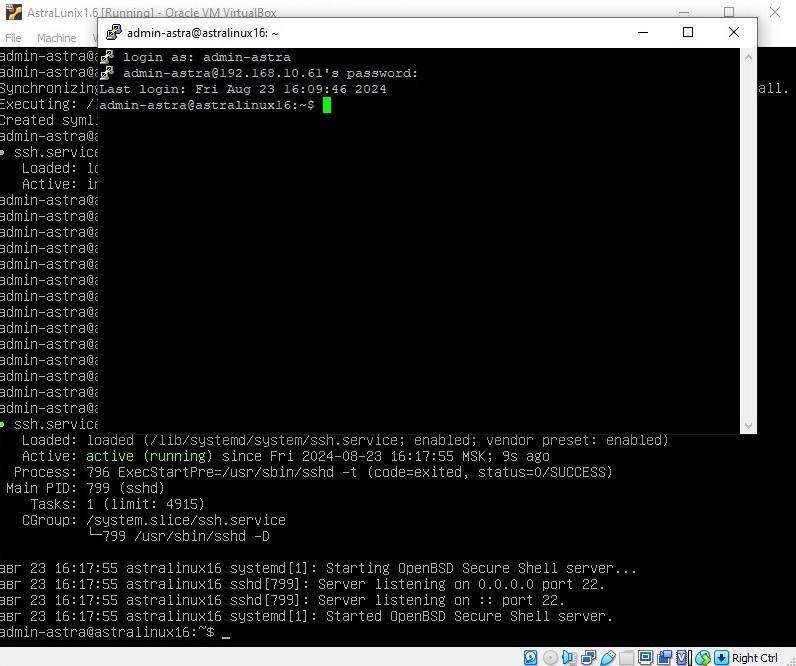Open the network adapters indicator in status bar
Image resolution: width=796 pixels, height=666 pixels.
[589, 657]
